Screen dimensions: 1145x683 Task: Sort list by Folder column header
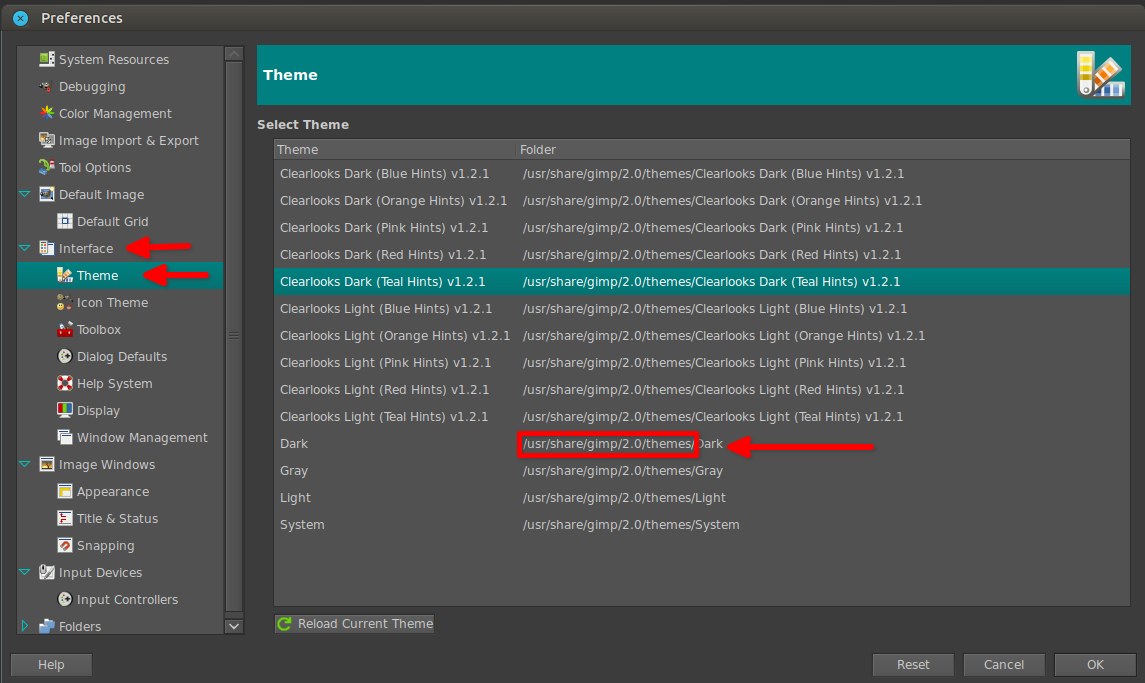[823, 150]
